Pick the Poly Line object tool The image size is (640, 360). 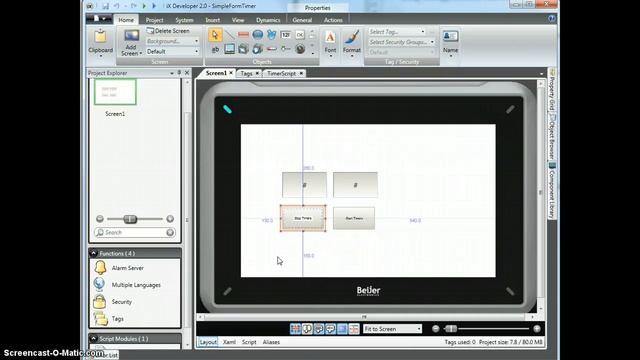pos(271,35)
